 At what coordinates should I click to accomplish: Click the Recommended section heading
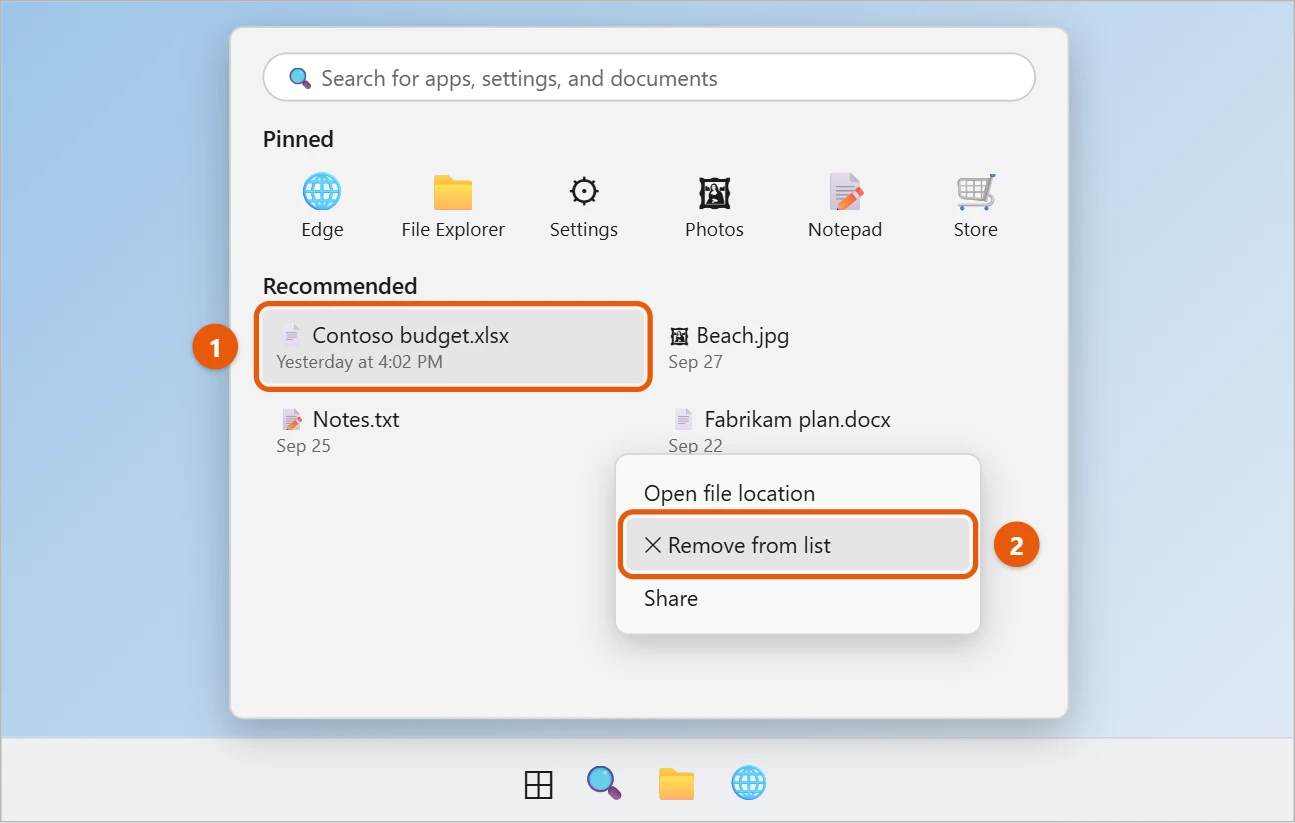[340, 286]
